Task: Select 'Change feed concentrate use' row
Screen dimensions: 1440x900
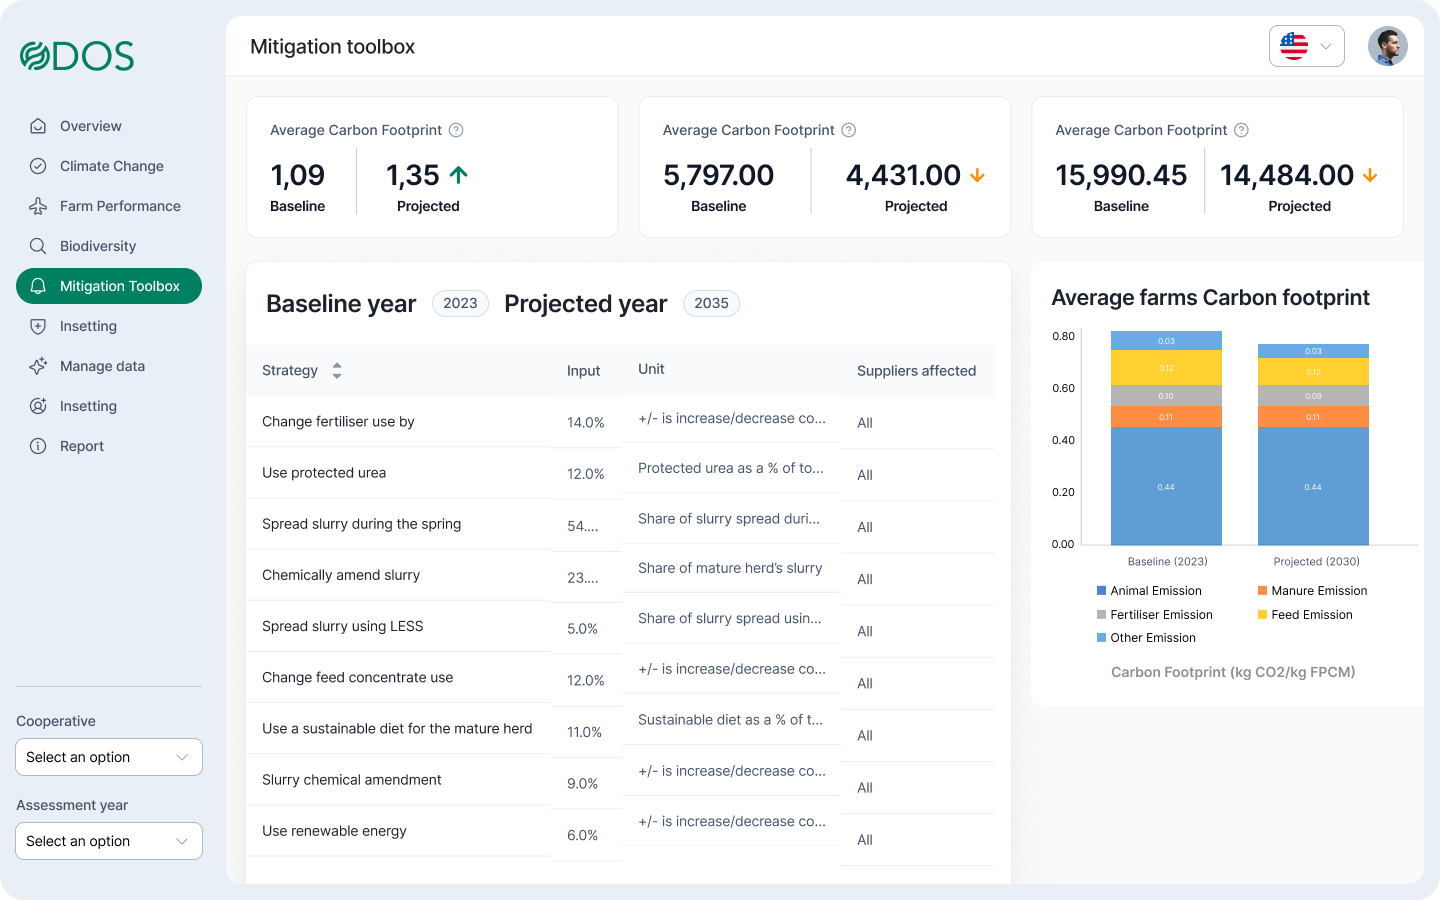Action: [398, 677]
